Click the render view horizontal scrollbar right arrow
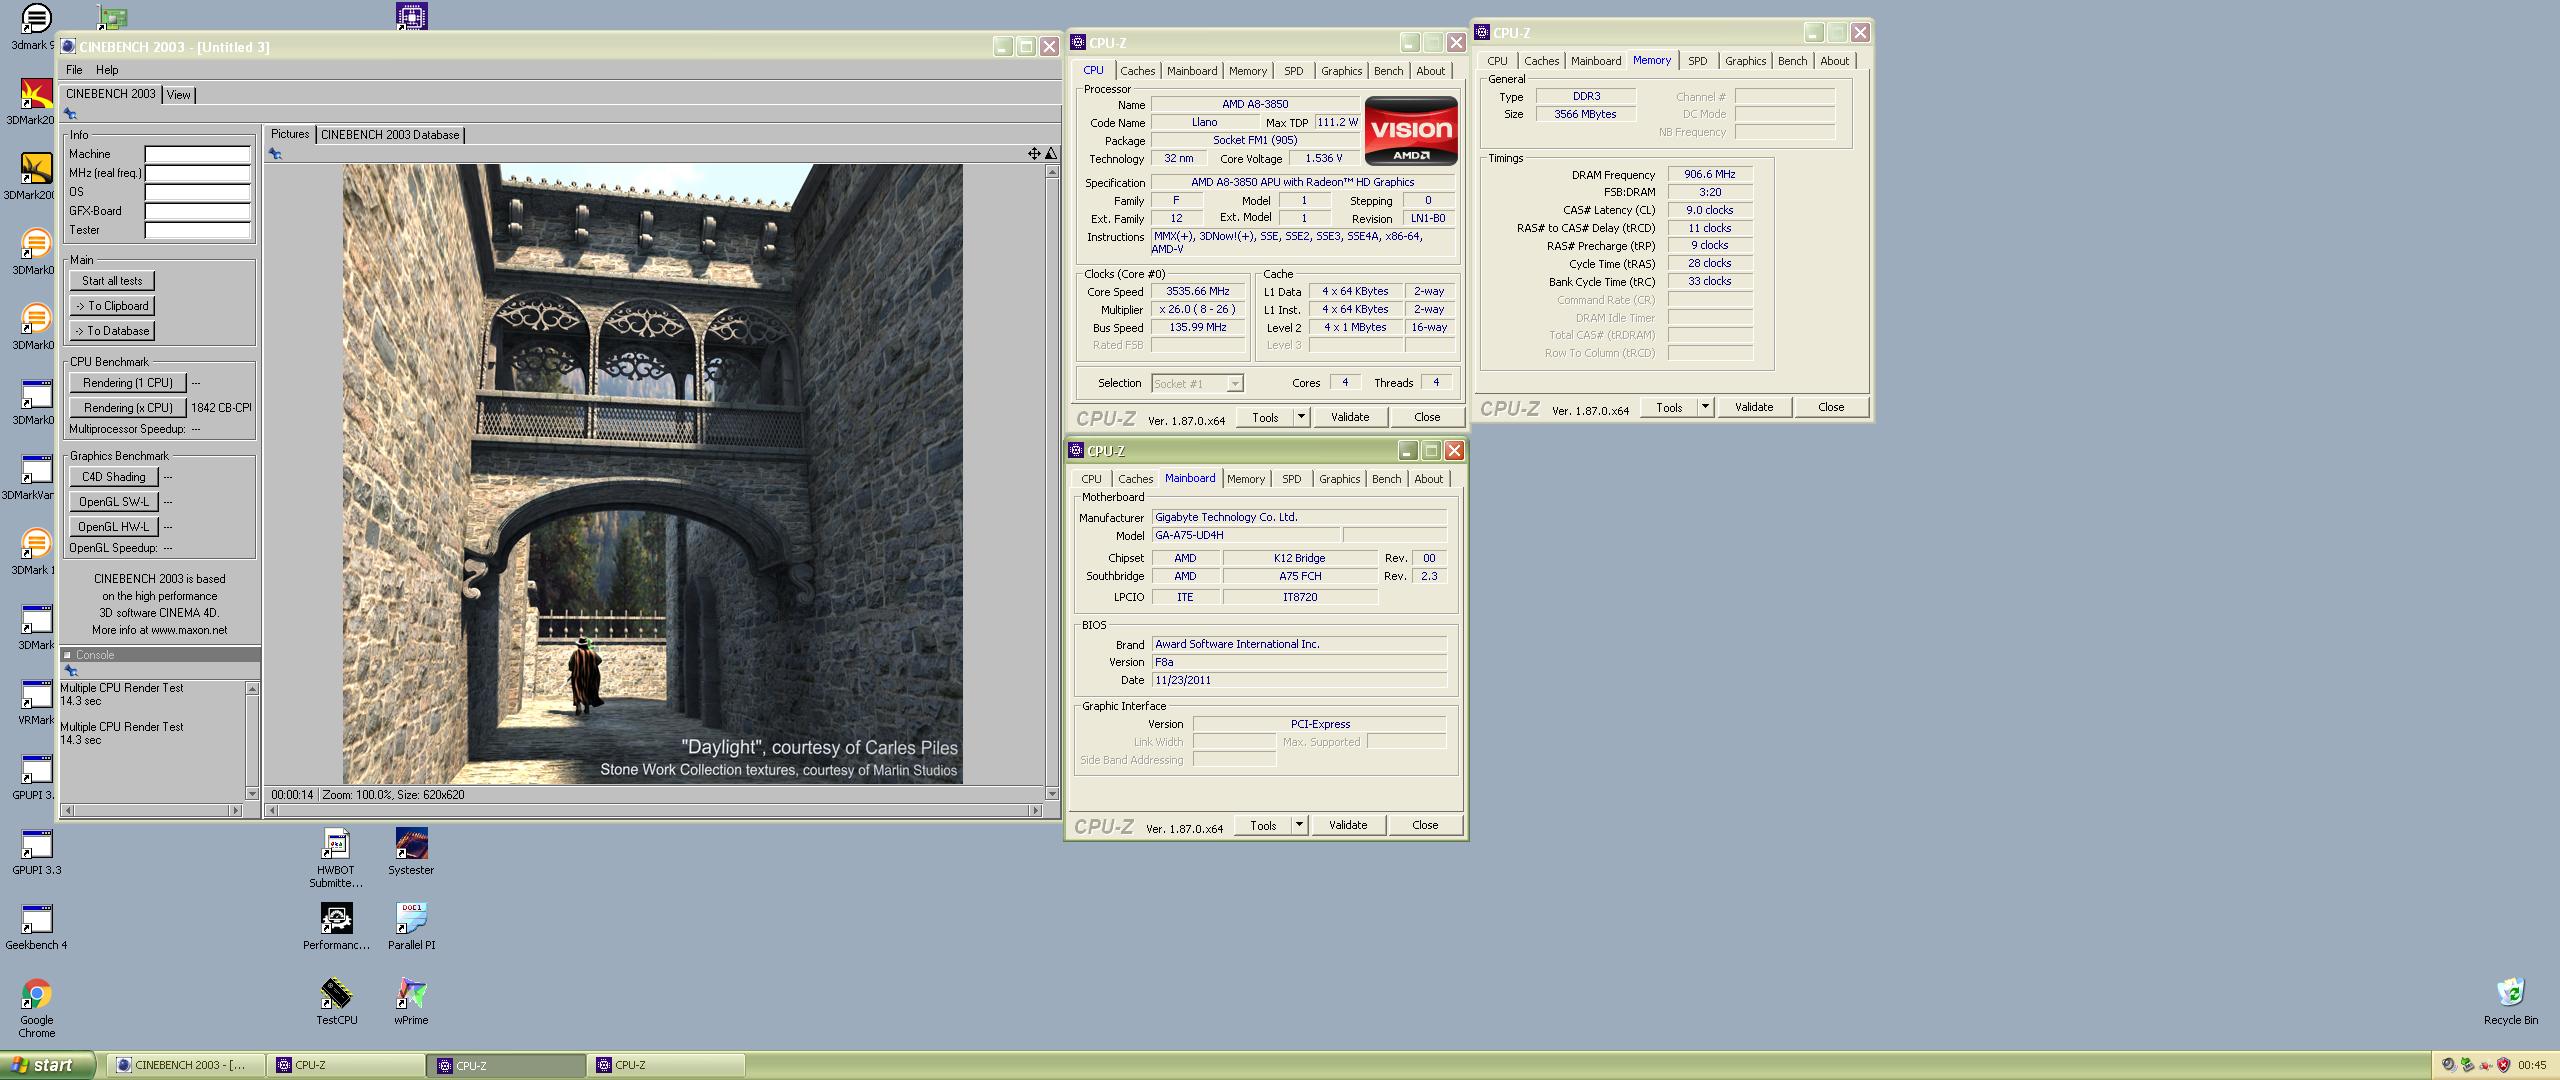The height and width of the screenshot is (1080, 2560). [1036, 810]
